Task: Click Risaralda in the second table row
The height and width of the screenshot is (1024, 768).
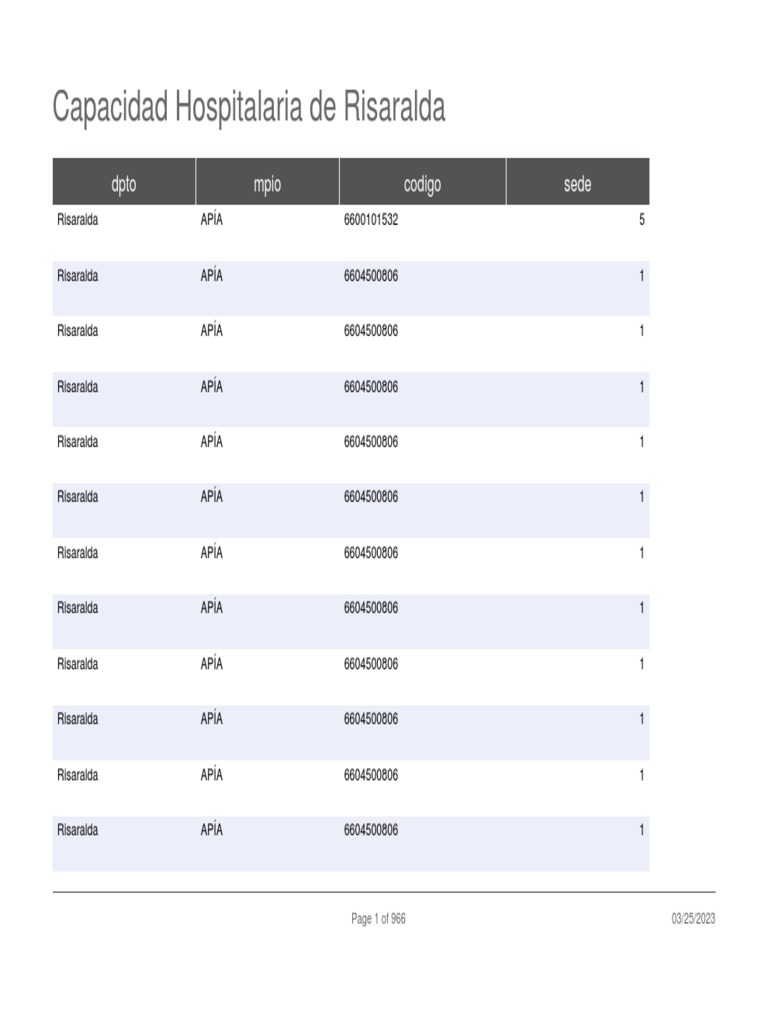Action: pyautogui.click(x=78, y=275)
